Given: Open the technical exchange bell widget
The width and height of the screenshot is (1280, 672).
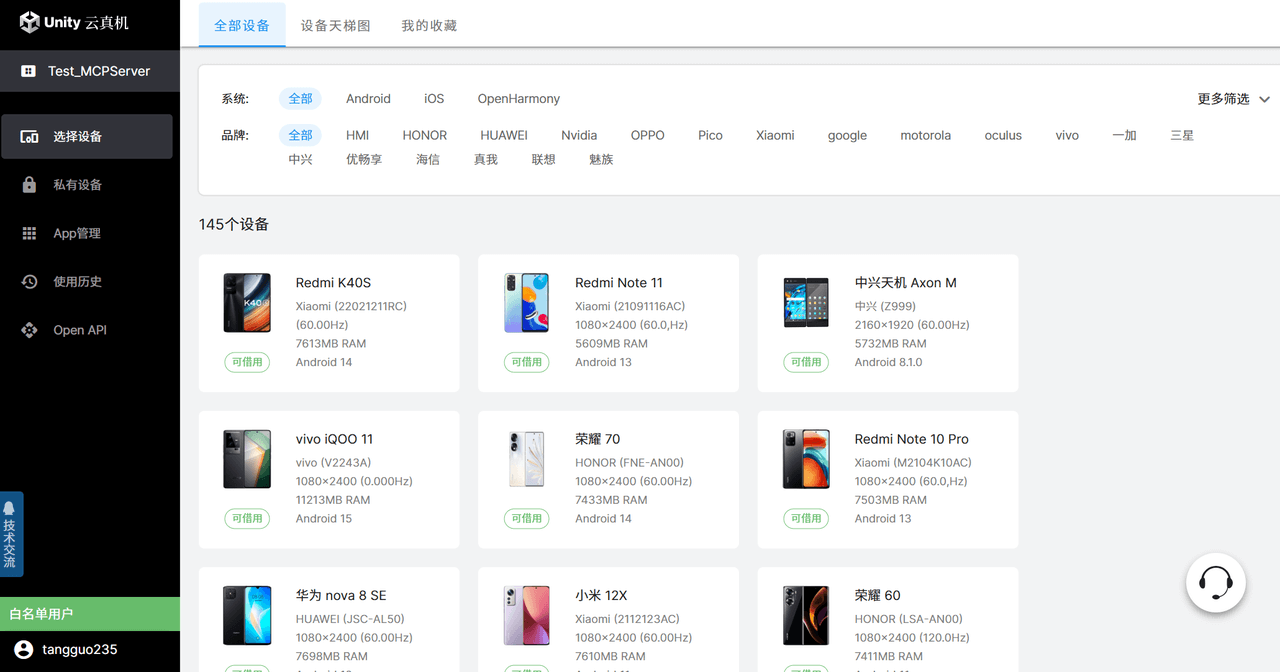Looking at the screenshot, I should (10, 534).
